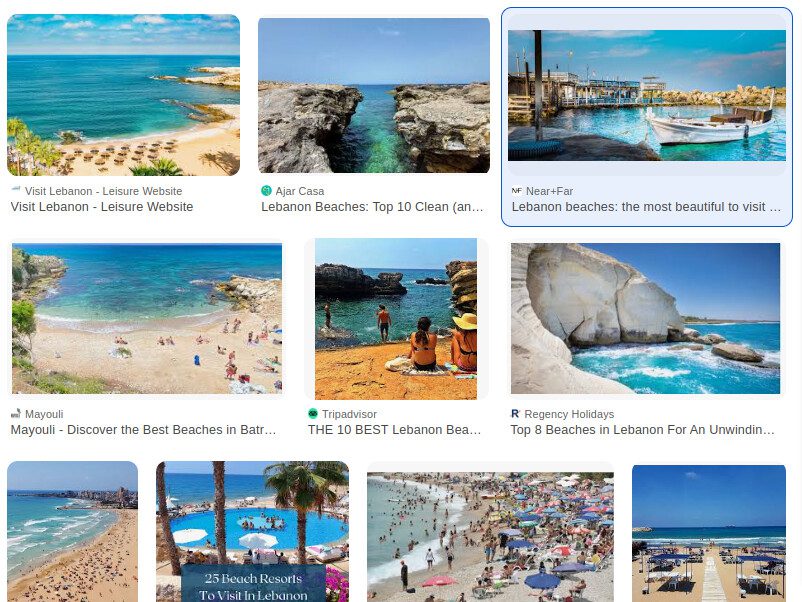Click the Tripadvisor owl favicon
Screen dimensions: 802x602
coord(313,414)
